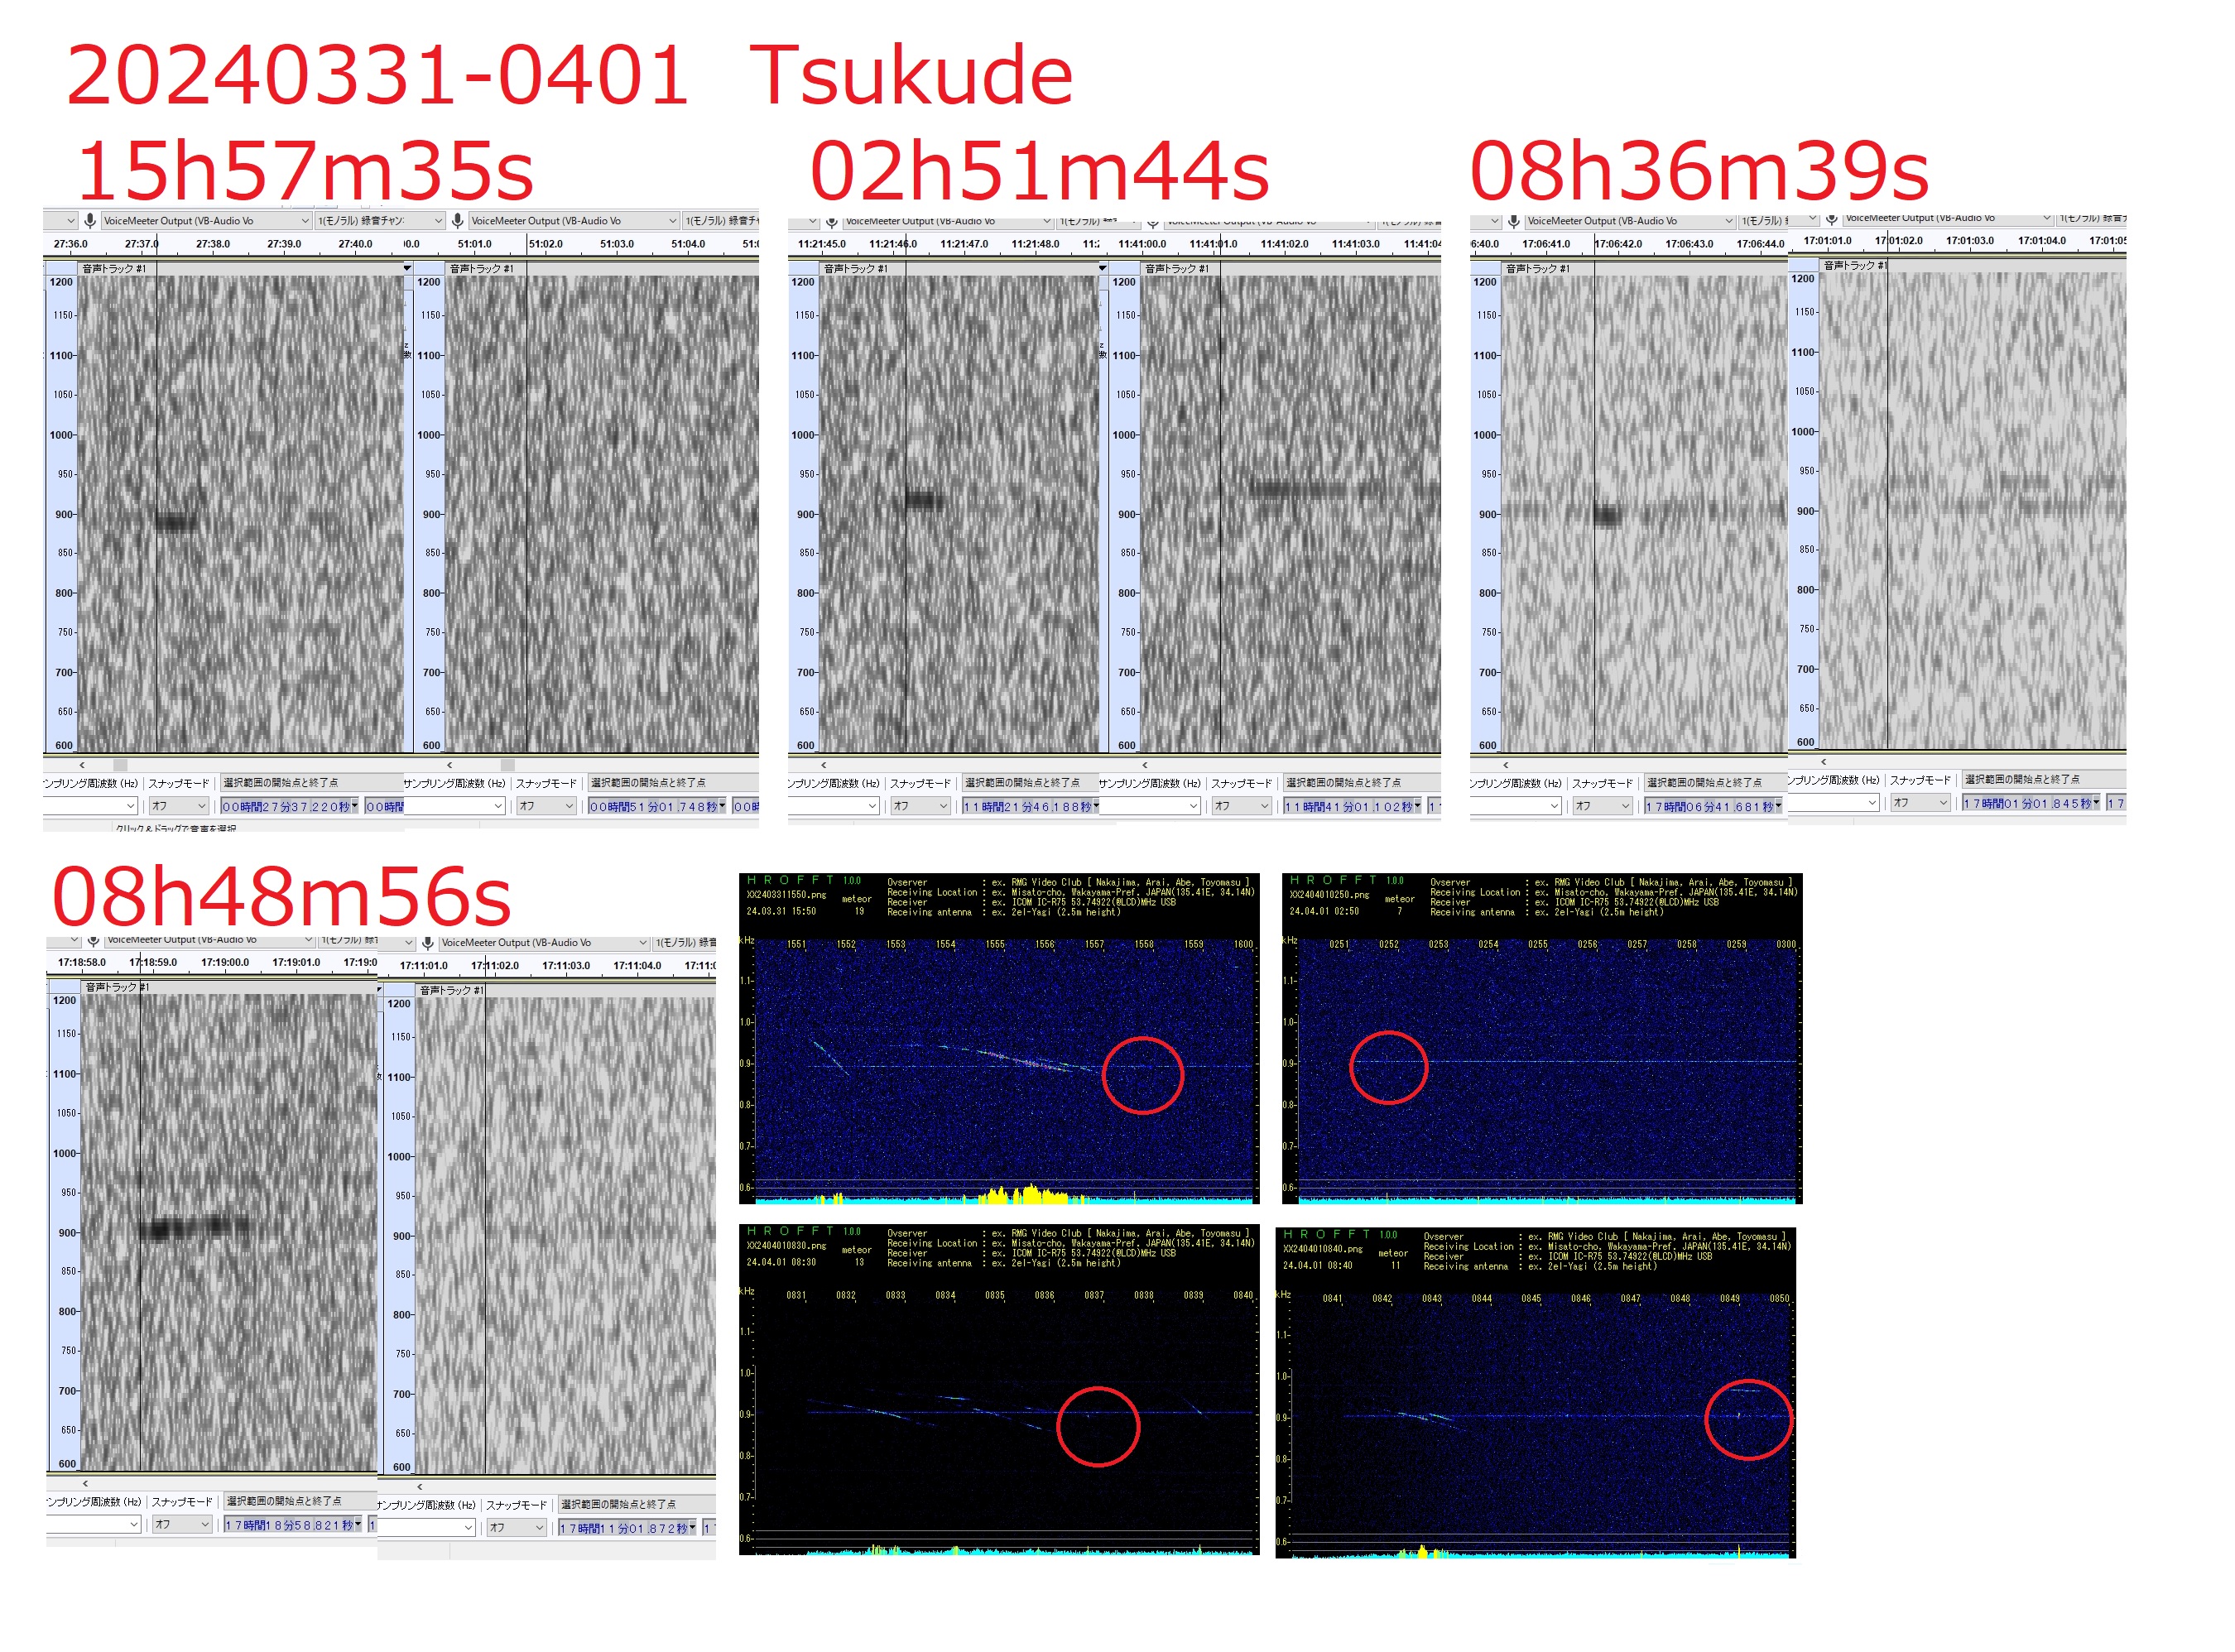Click the 17:19:00.0 mark on timeline ruler
2235x1652 pixels.
click(x=225, y=962)
